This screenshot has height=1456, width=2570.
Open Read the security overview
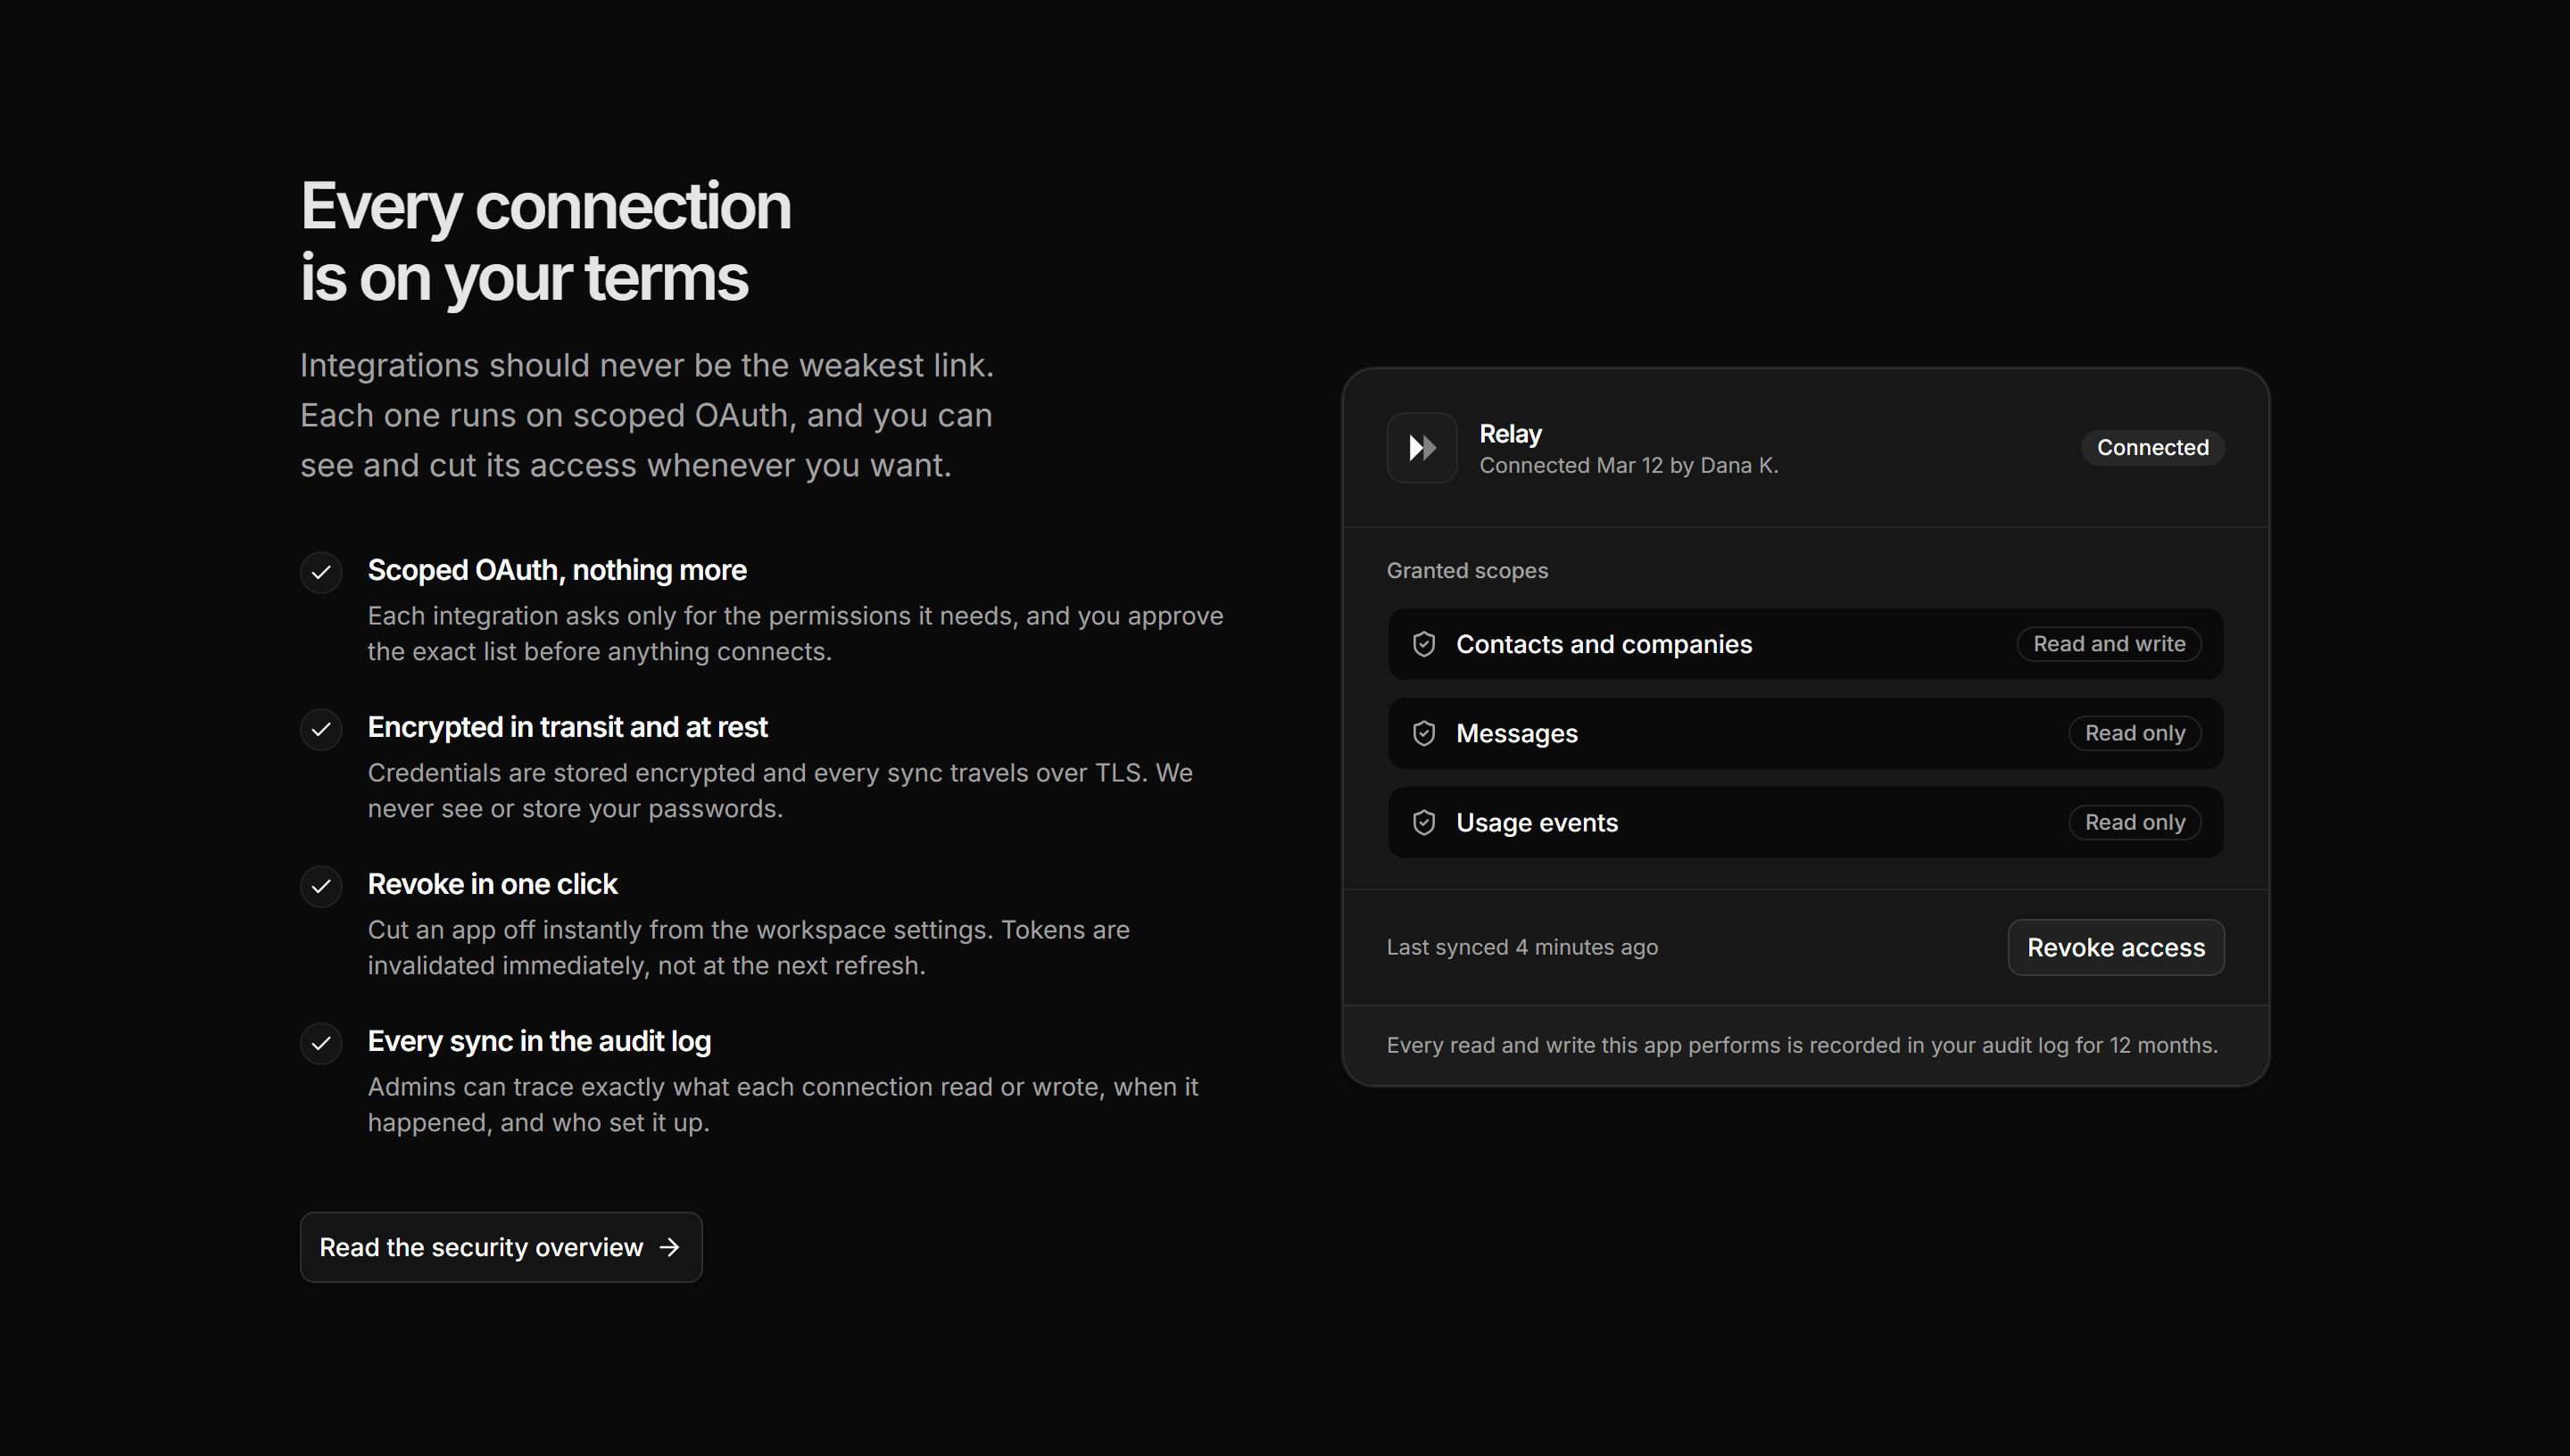[501, 1247]
